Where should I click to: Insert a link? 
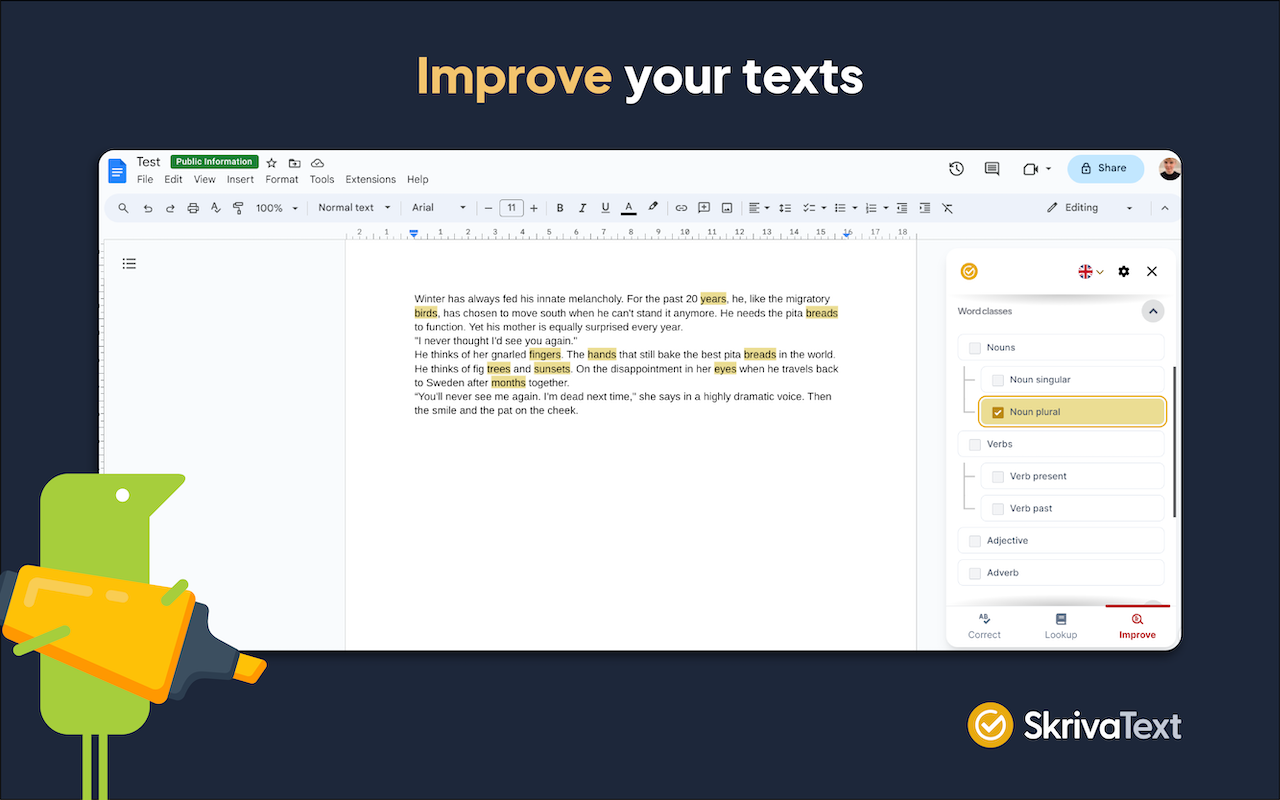tap(681, 208)
